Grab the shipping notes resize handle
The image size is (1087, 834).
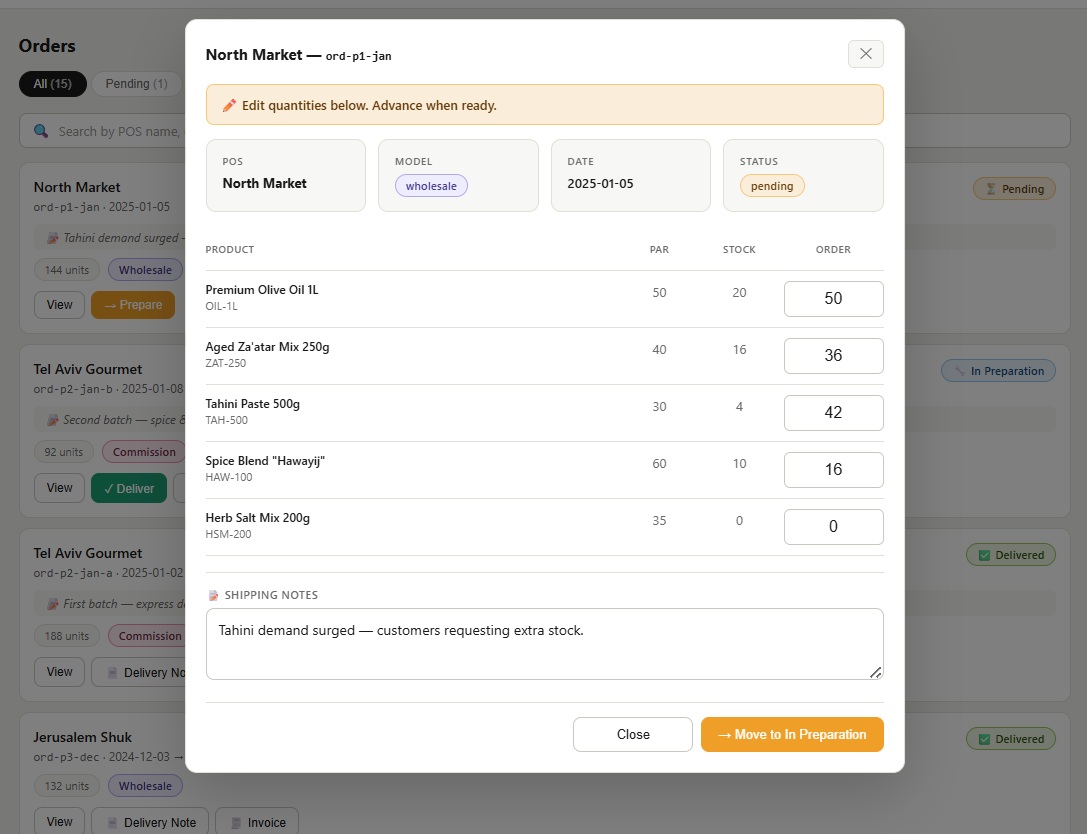876,672
